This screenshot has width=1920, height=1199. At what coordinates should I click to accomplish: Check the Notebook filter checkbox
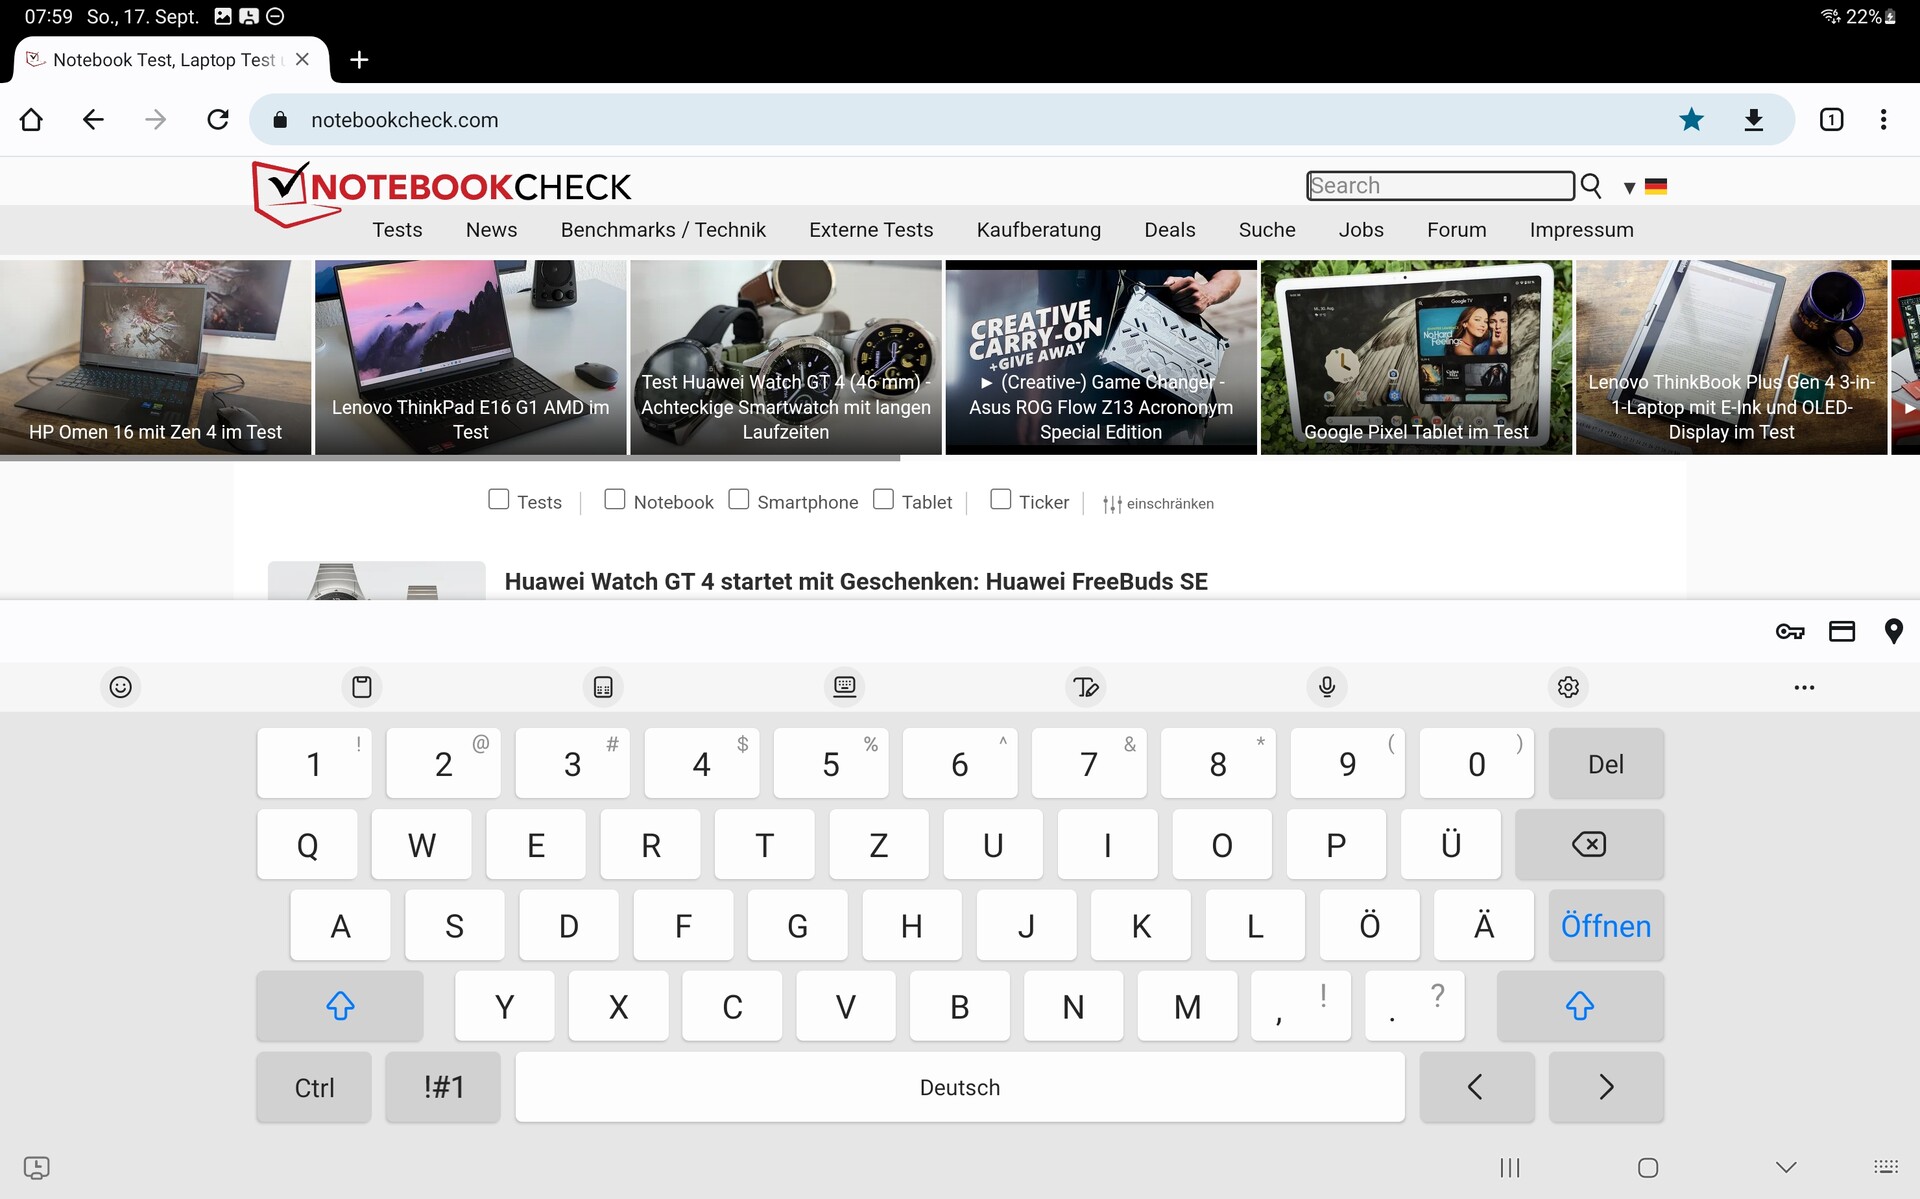click(615, 499)
